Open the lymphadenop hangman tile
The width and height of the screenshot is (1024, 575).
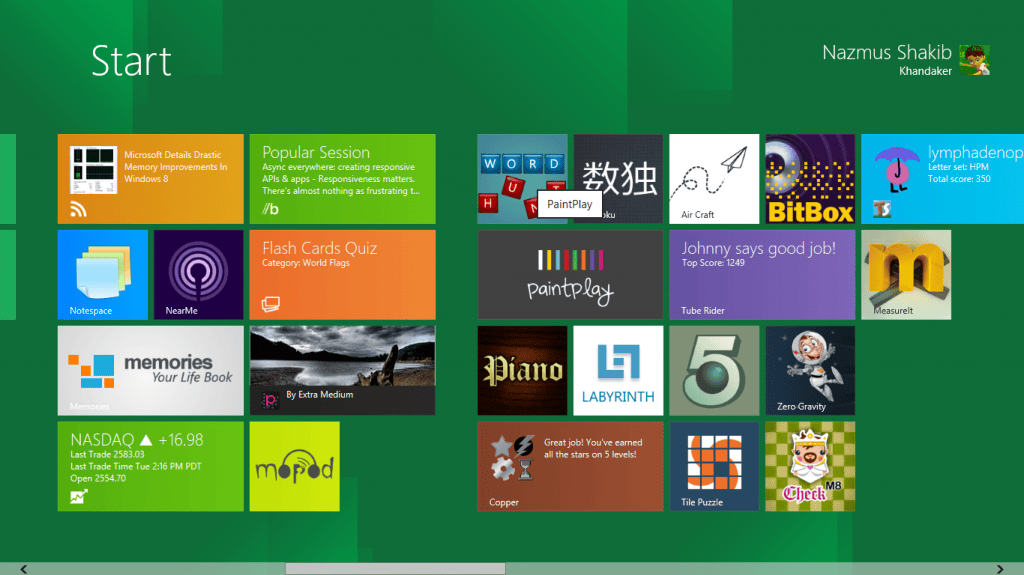click(942, 179)
